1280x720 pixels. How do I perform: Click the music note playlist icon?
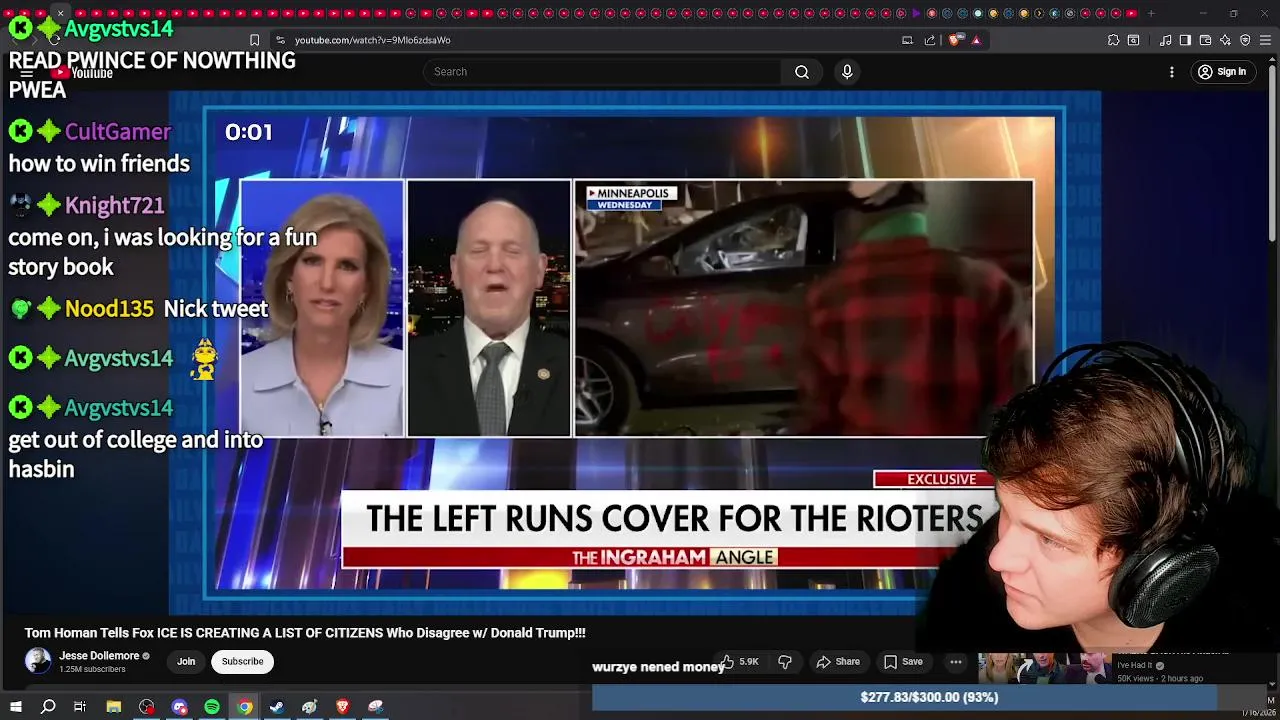[x=1166, y=40]
